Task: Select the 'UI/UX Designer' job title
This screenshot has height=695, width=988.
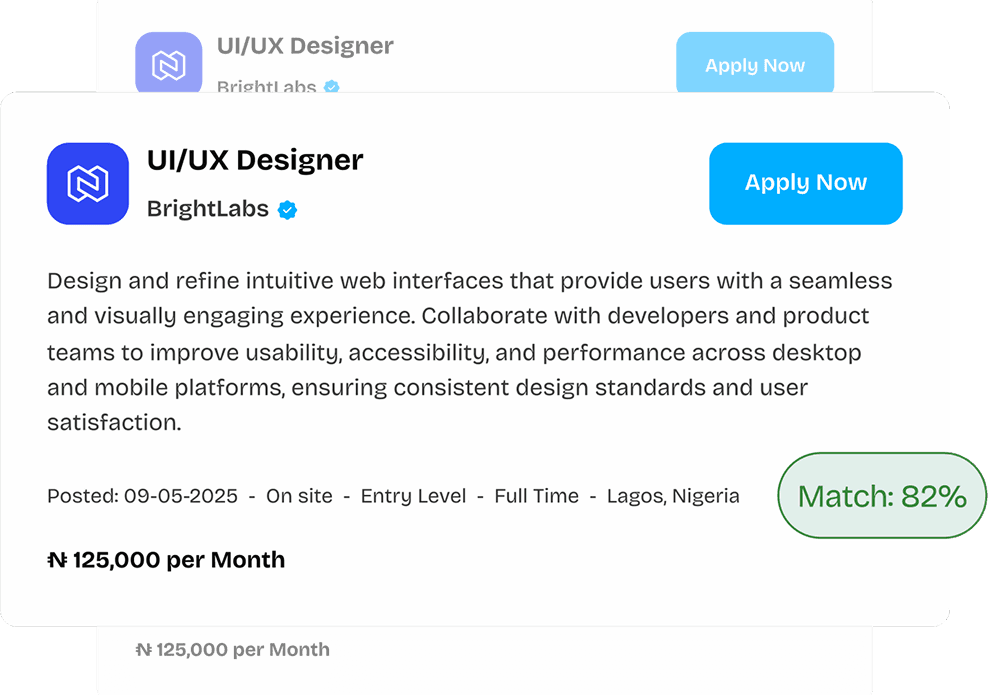Action: pos(254,160)
